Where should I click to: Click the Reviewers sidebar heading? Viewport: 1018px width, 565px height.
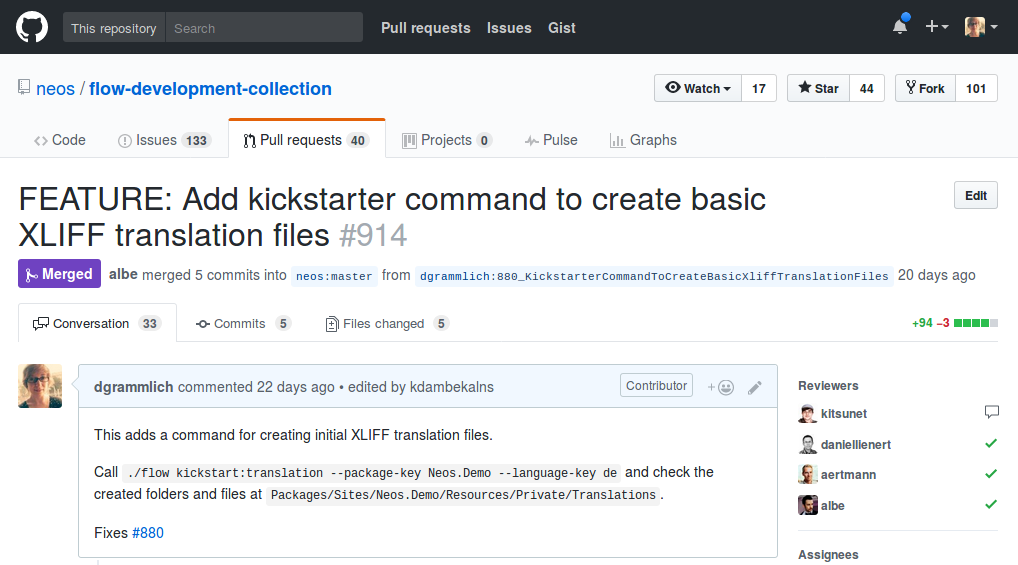pos(828,386)
